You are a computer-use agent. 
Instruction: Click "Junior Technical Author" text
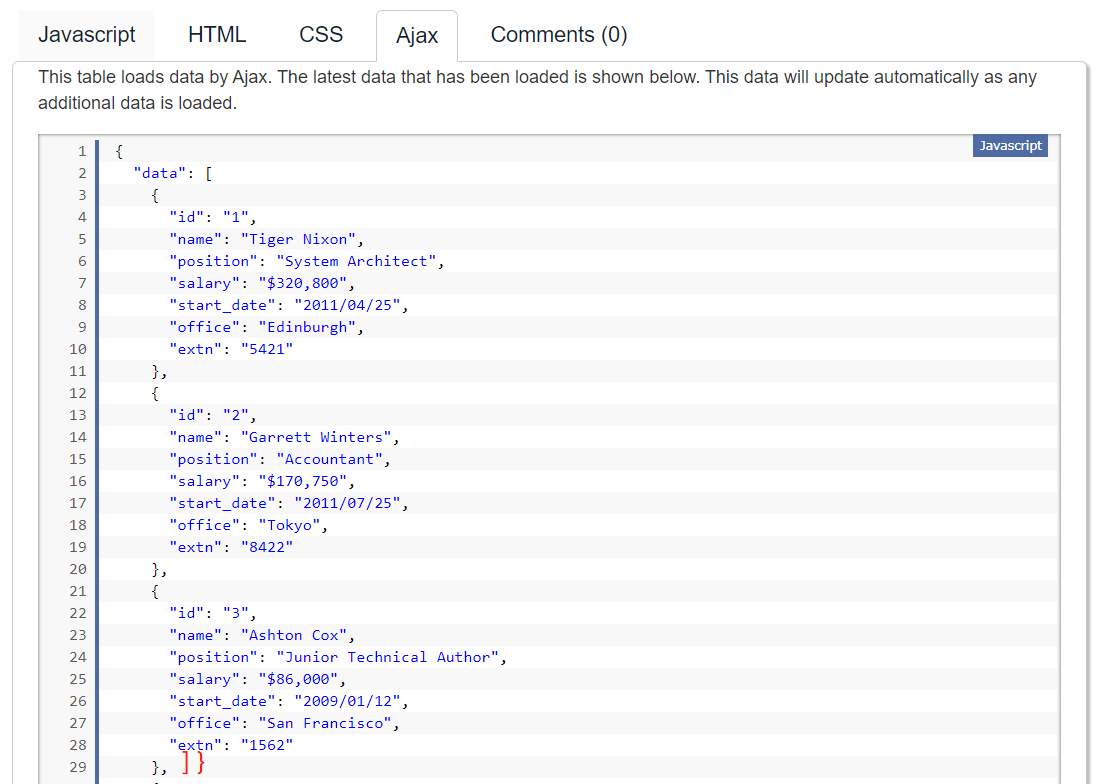coord(390,657)
